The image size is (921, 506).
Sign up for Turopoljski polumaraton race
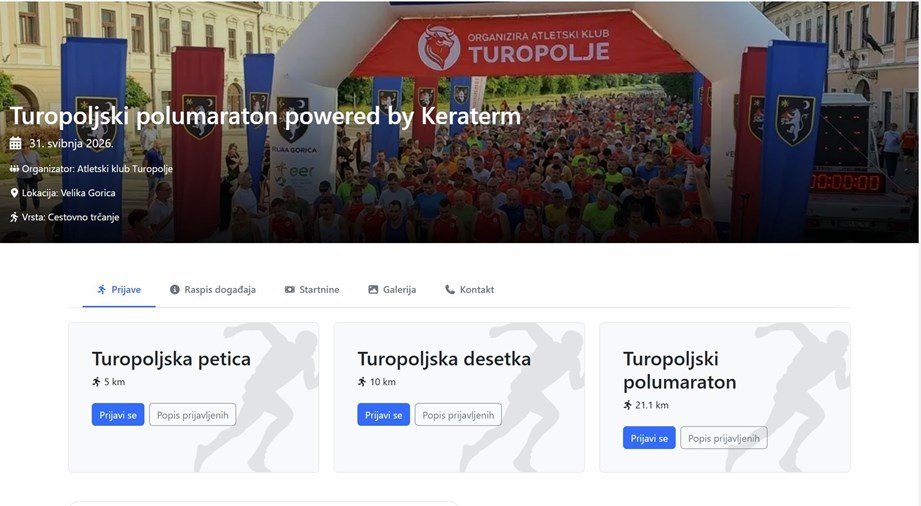tap(649, 438)
